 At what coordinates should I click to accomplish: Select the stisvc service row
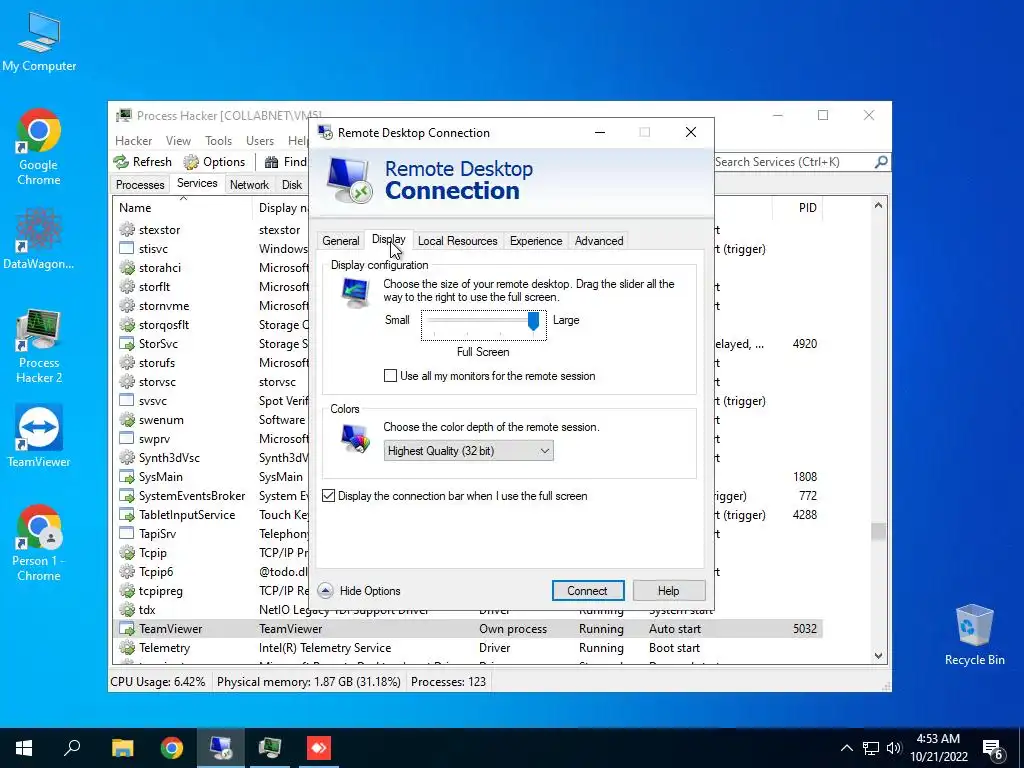tap(210, 249)
